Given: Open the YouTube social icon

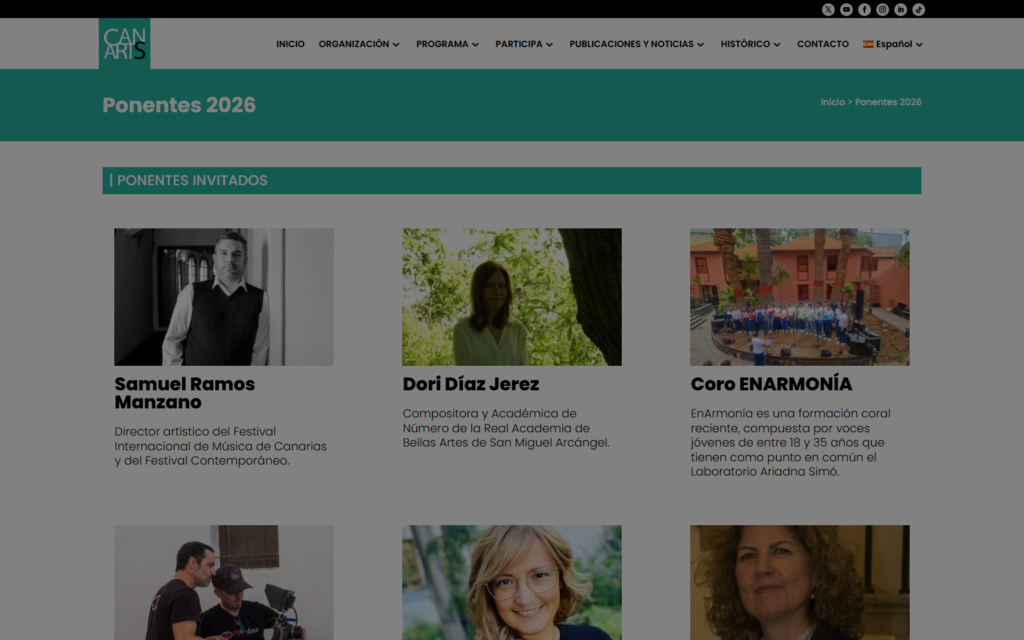Looking at the screenshot, I should point(846,9).
